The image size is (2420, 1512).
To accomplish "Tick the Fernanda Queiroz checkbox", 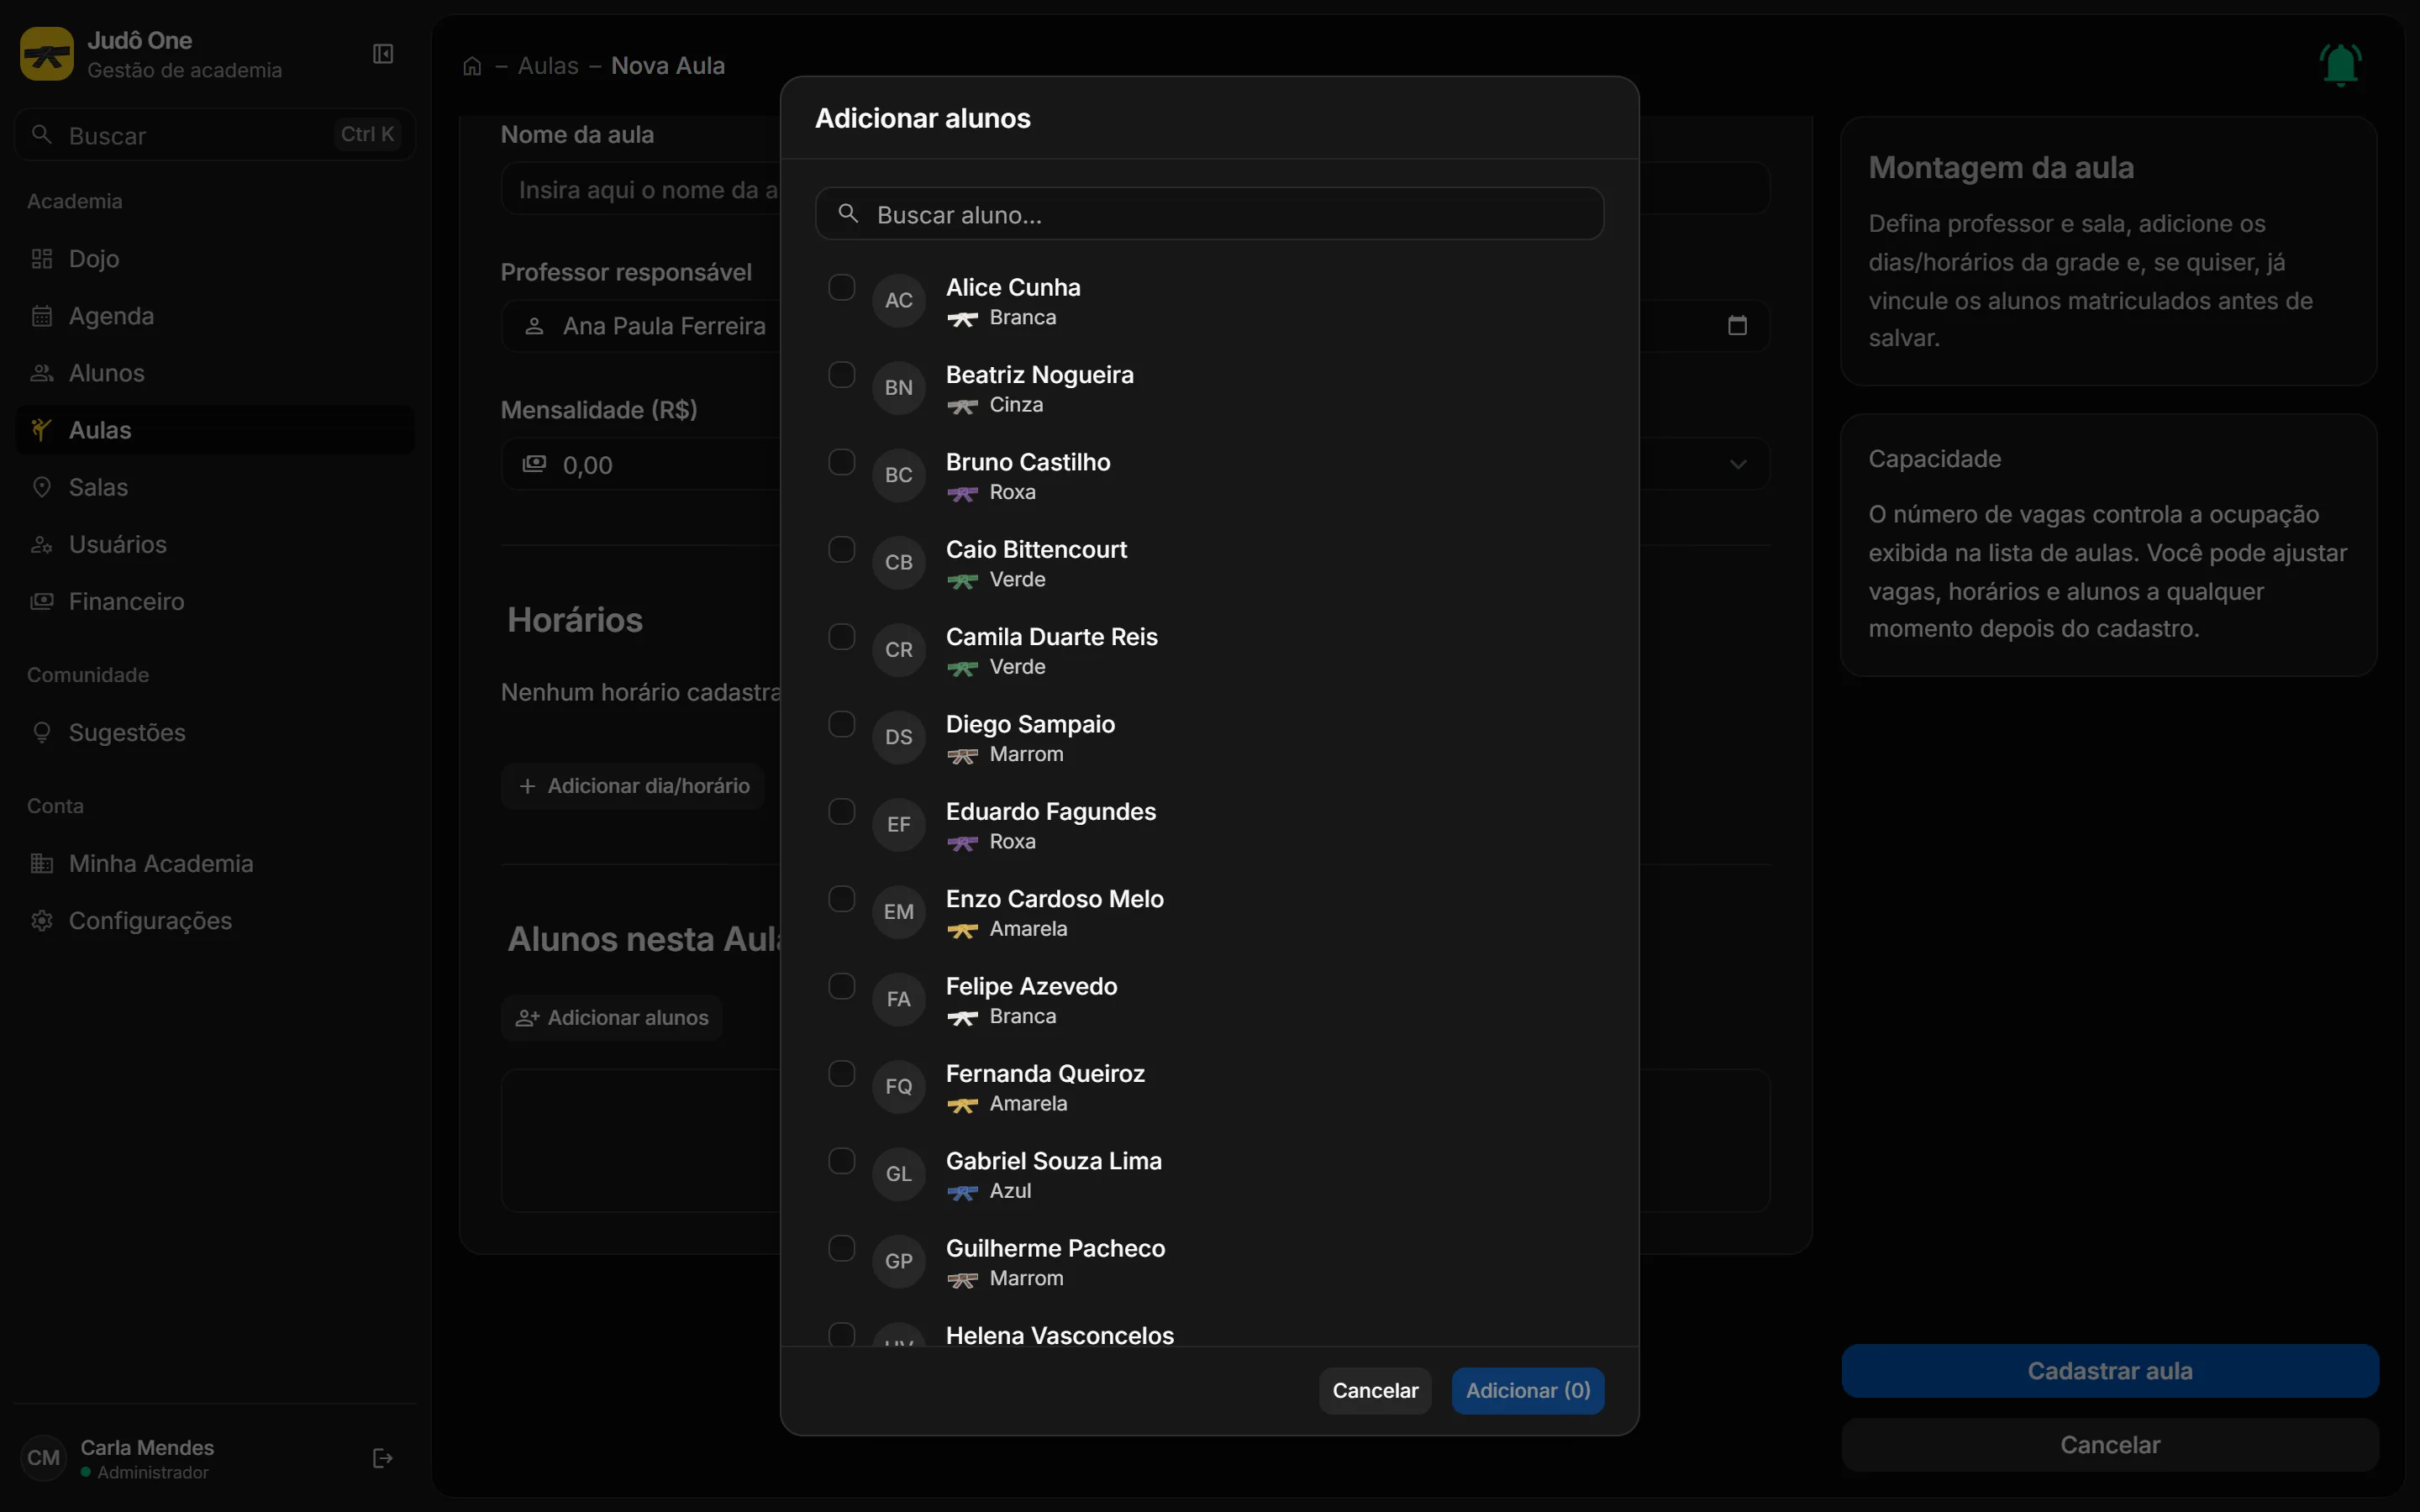I will [x=842, y=1074].
